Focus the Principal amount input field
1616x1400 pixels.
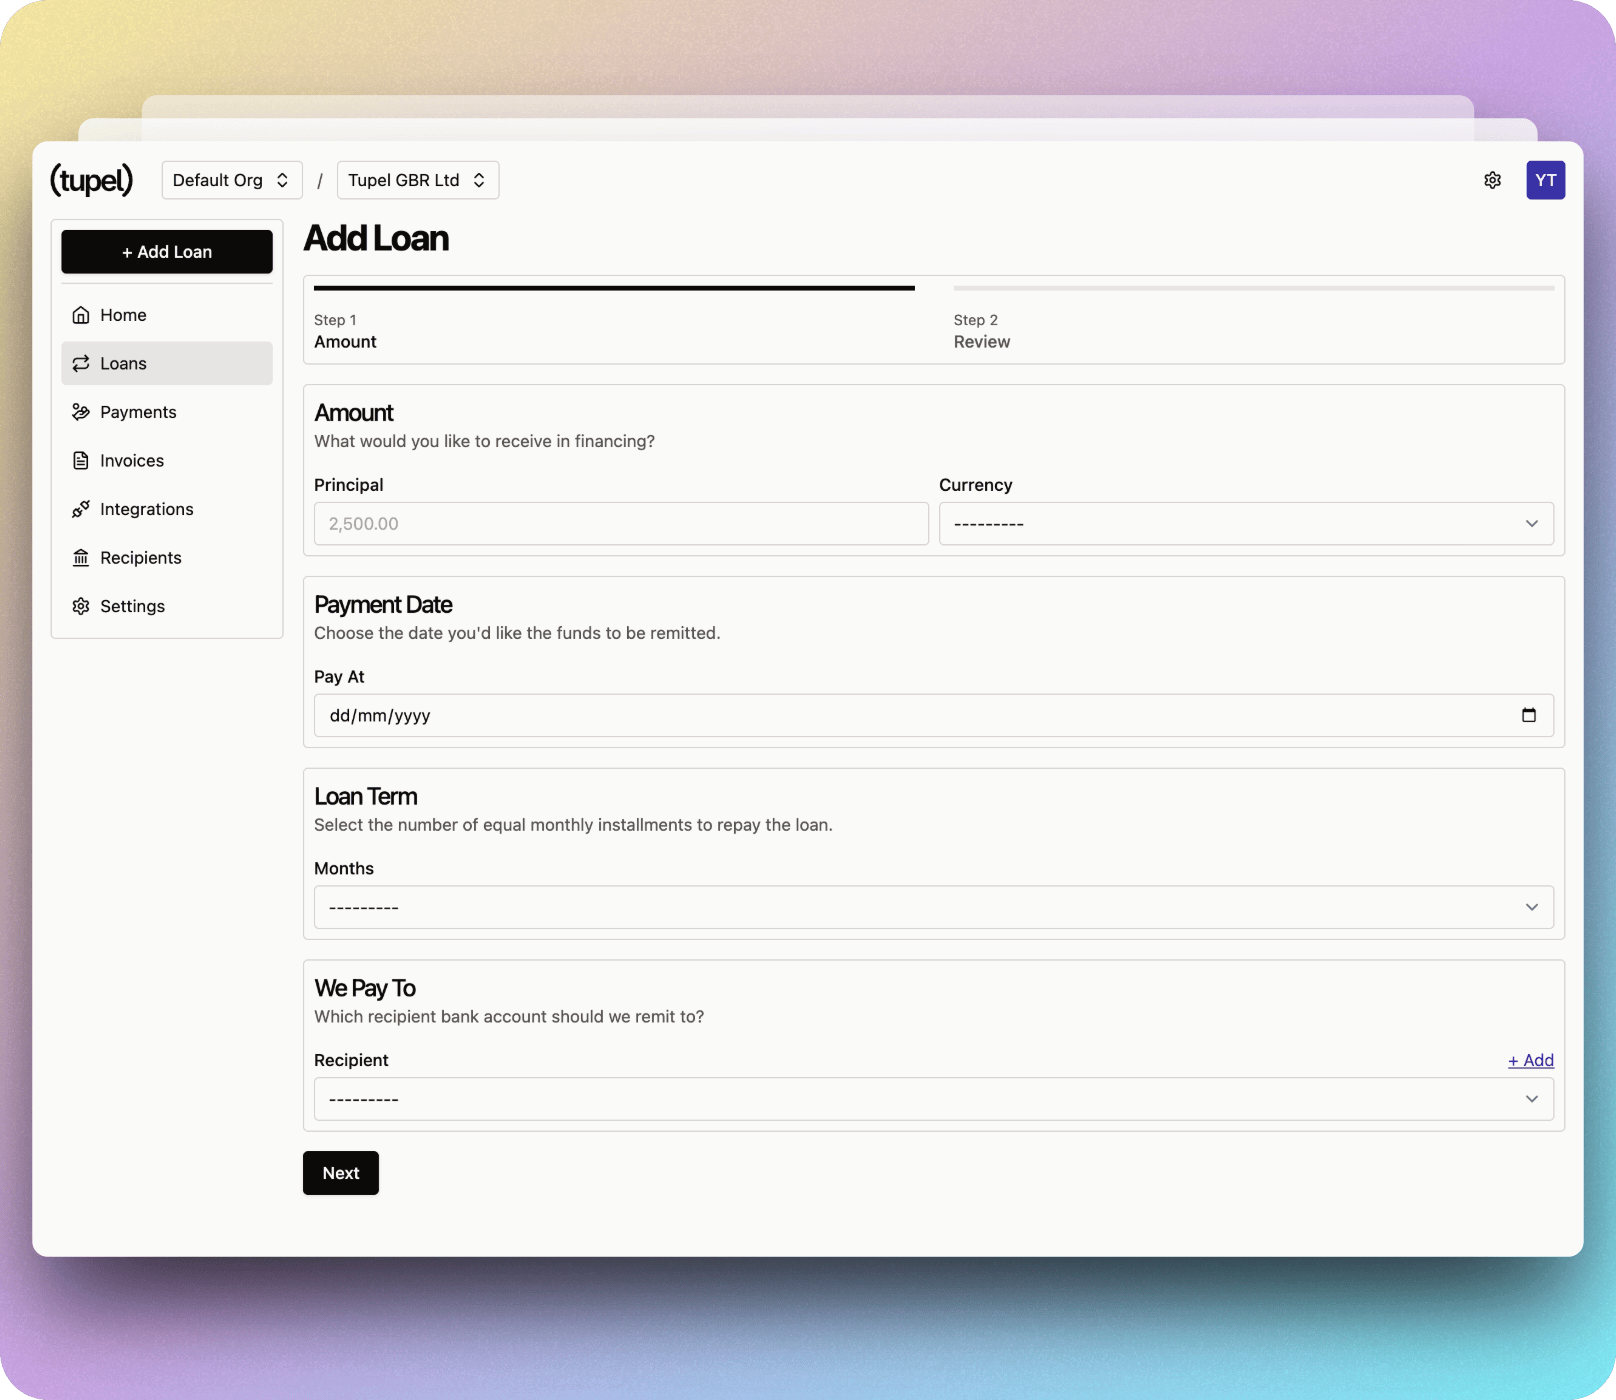pyautogui.click(x=620, y=524)
